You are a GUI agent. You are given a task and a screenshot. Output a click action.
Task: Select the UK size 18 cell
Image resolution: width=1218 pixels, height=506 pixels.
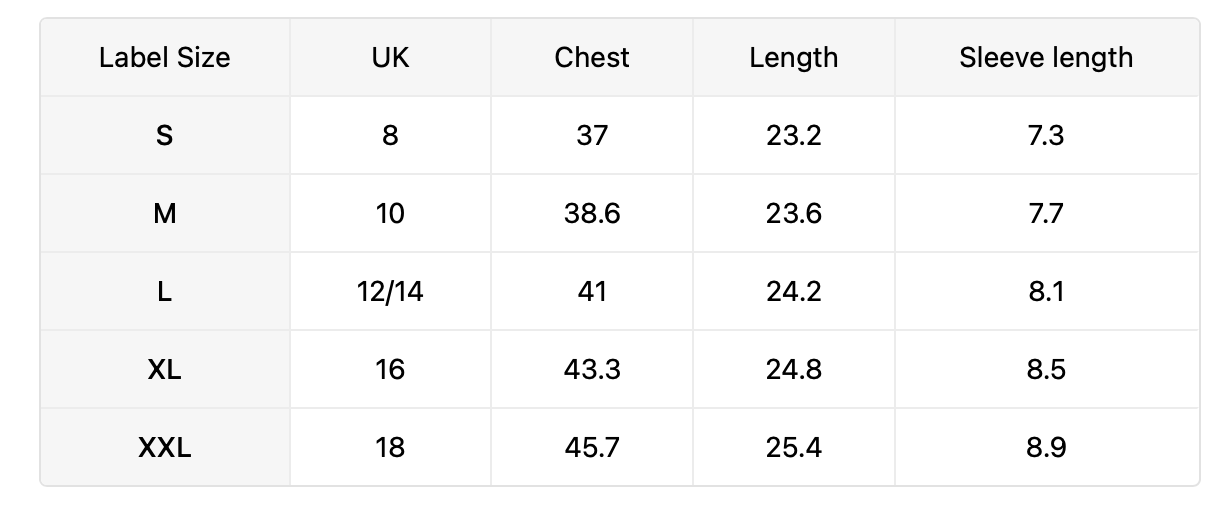pyautogui.click(x=390, y=447)
